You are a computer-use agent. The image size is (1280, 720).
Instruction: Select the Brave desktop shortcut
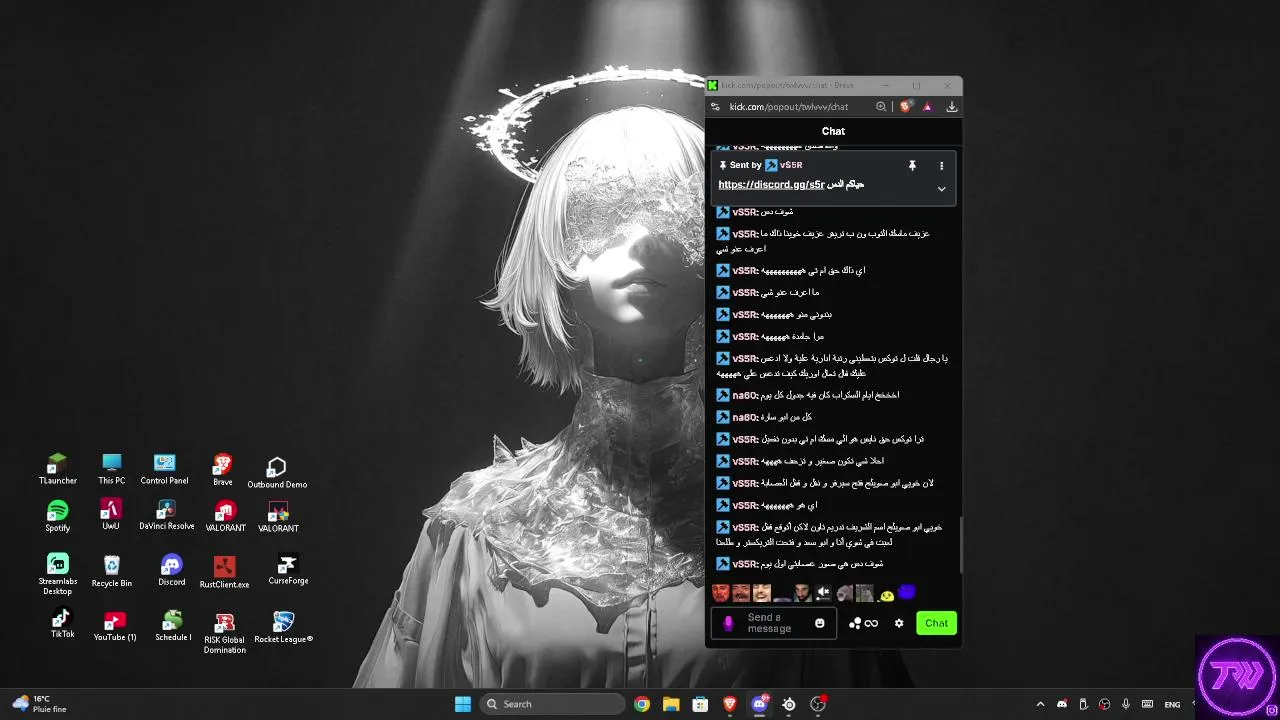223,469
